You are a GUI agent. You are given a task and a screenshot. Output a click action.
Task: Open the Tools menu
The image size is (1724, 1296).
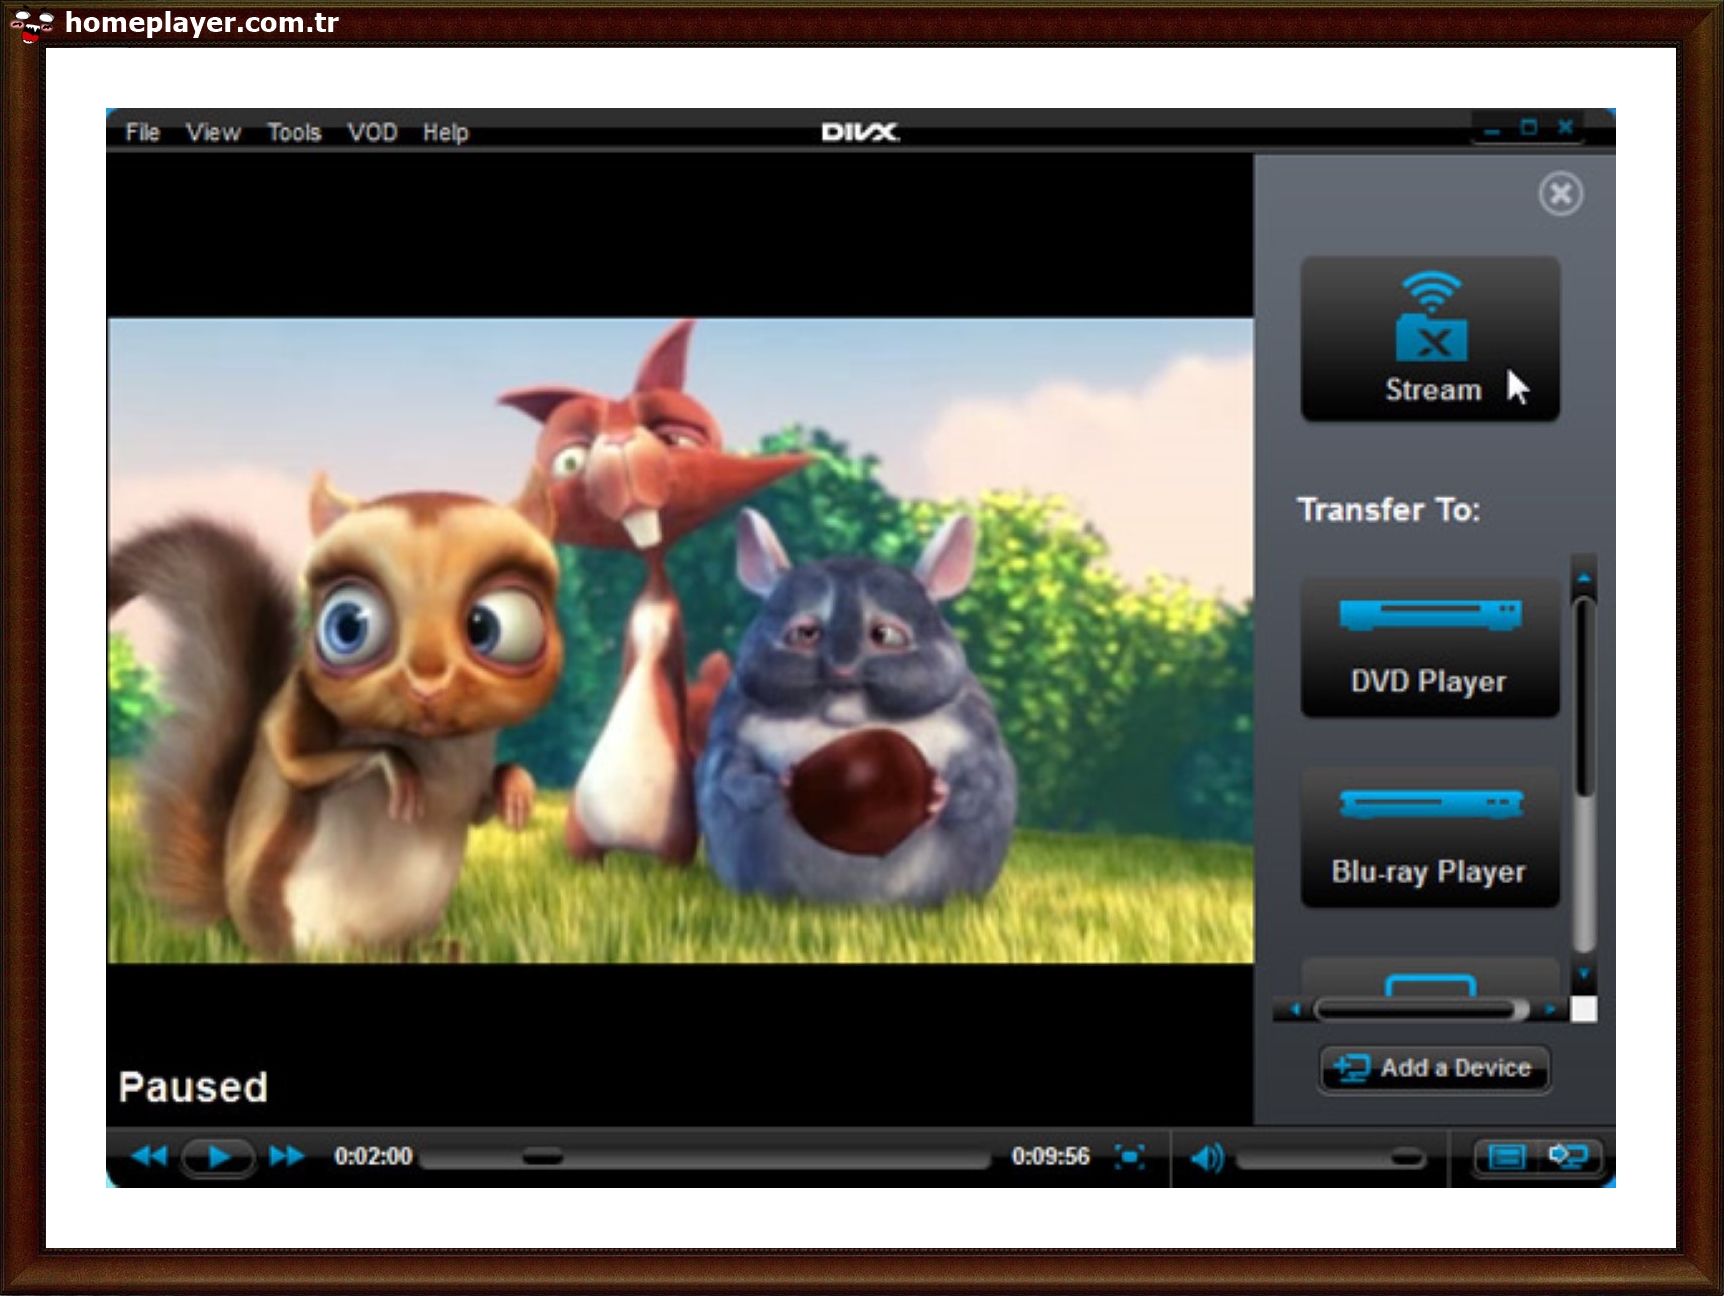294,132
